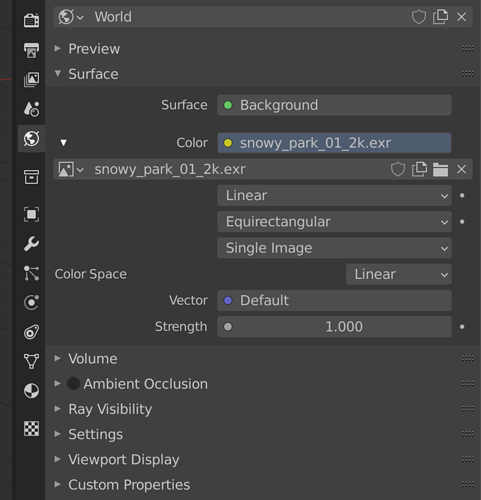Open the Particle properties icon
The image size is (481, 500).
tap(31, 273)
